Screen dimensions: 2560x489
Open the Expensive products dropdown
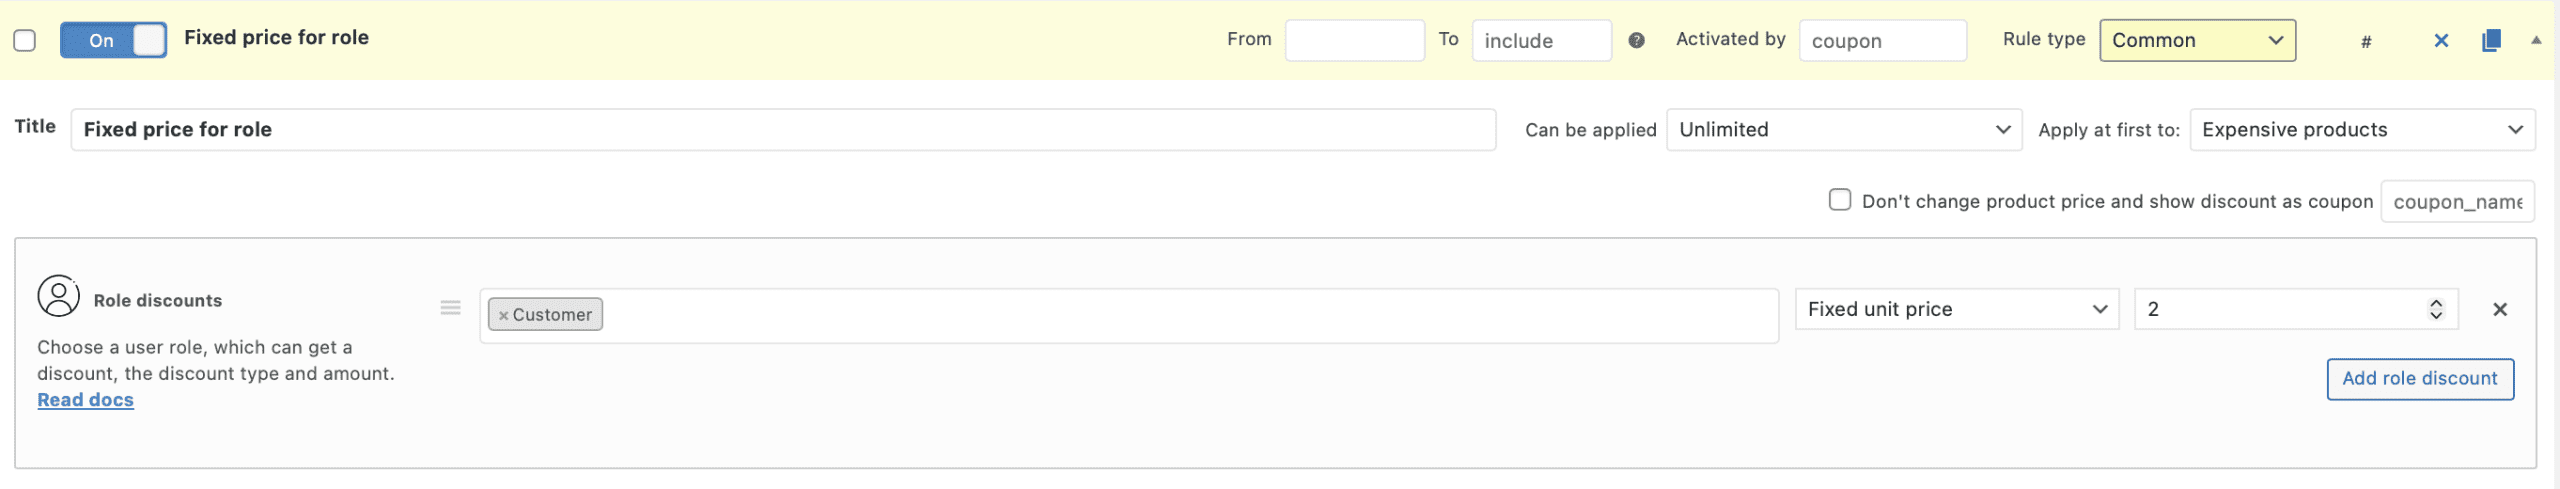click(2362, 130)
